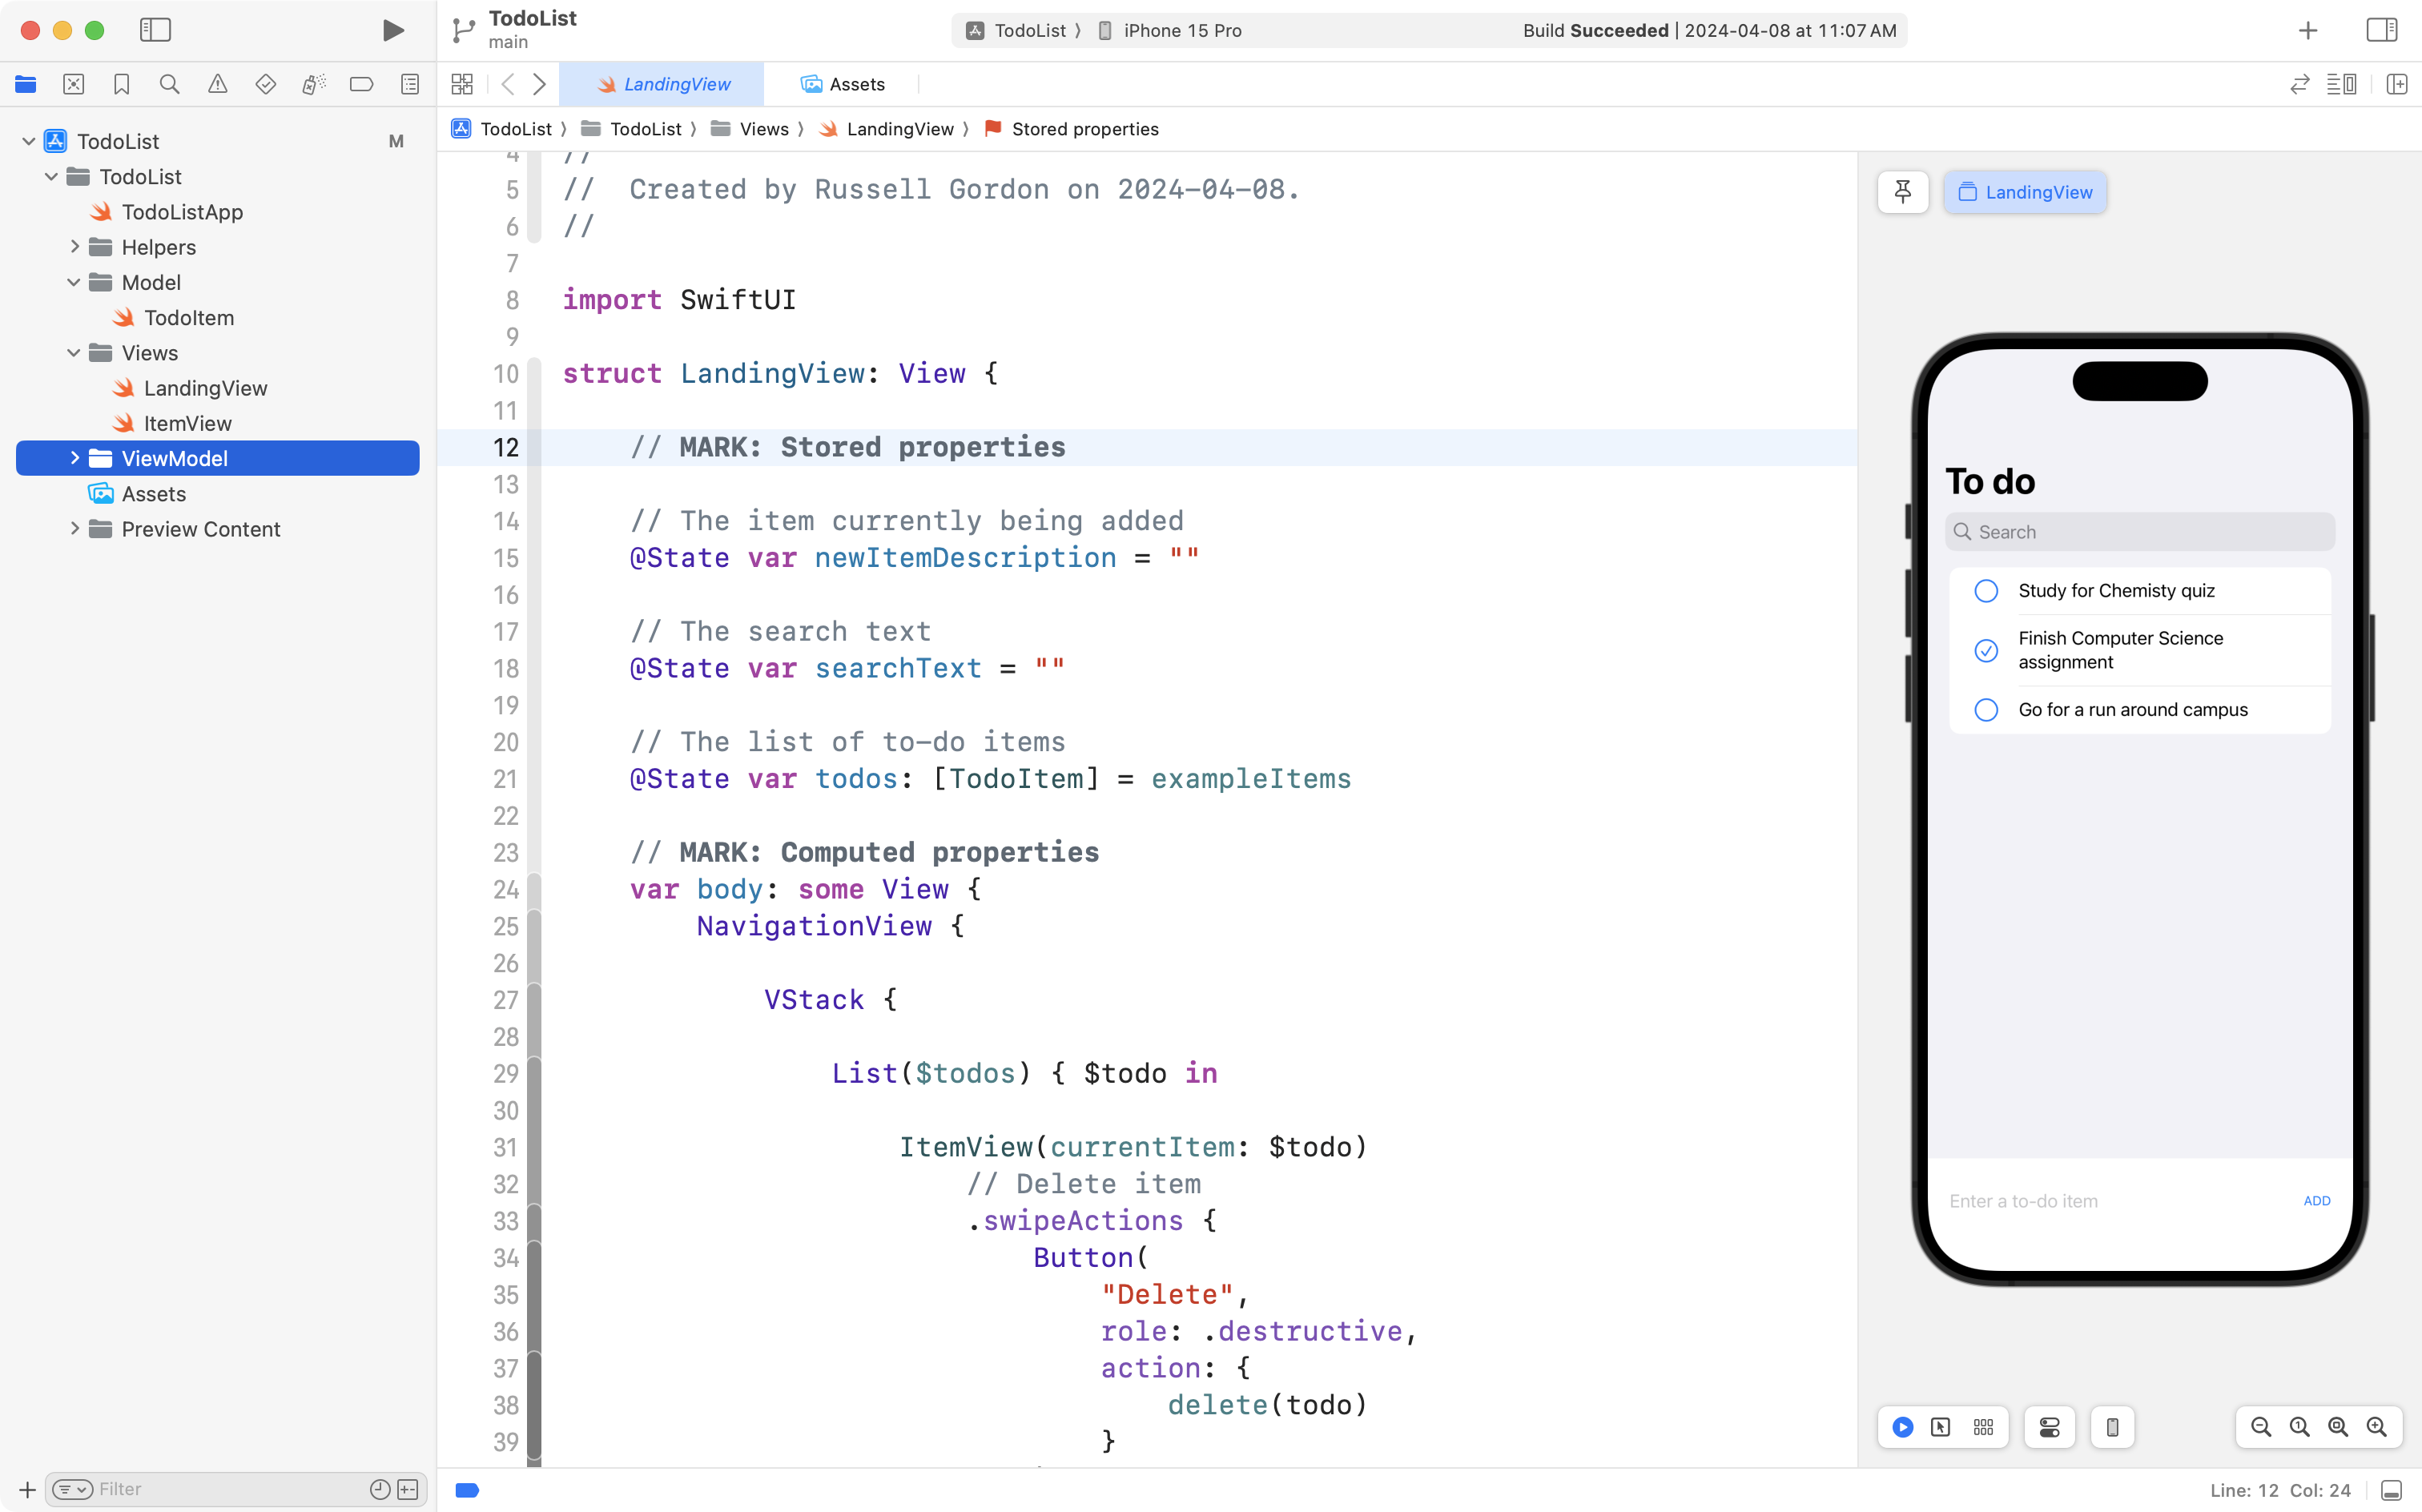Run the project with the play button

(x=393, y=30)
